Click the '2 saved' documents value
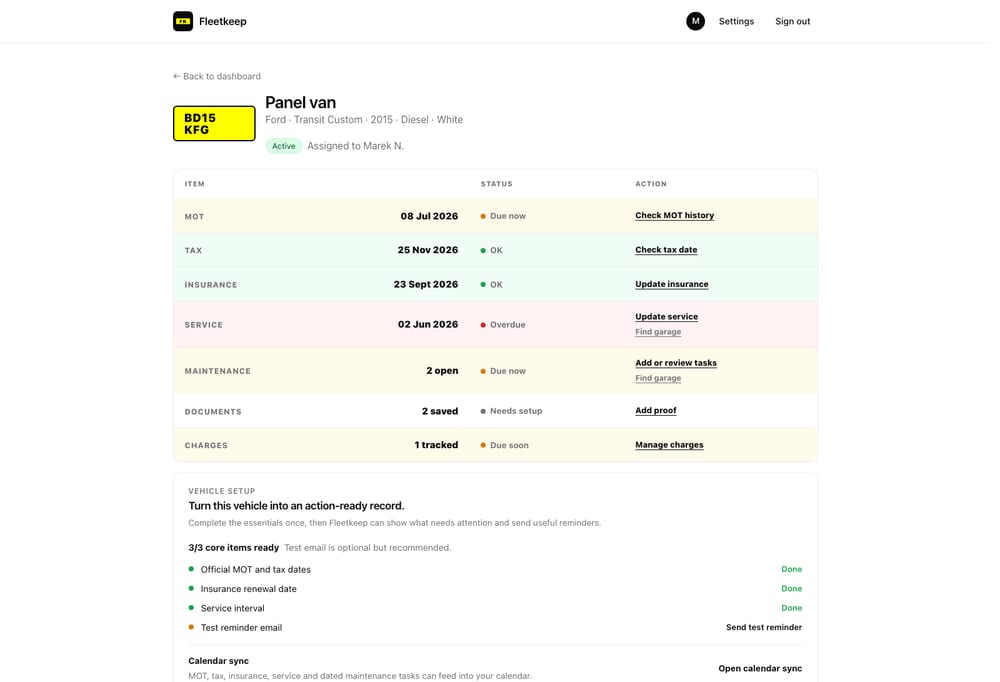Image resolution: width=1000 pixels, height=682 pixels. click(x=440, y=411)
